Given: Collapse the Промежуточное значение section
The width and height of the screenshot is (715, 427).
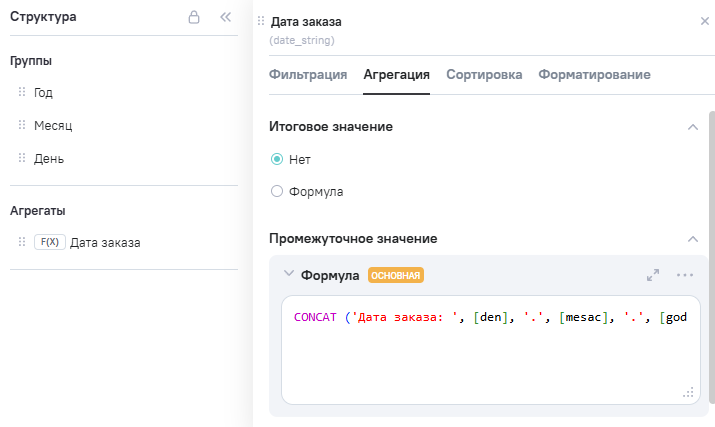Looking at the screenshot, I should (692, 239).
